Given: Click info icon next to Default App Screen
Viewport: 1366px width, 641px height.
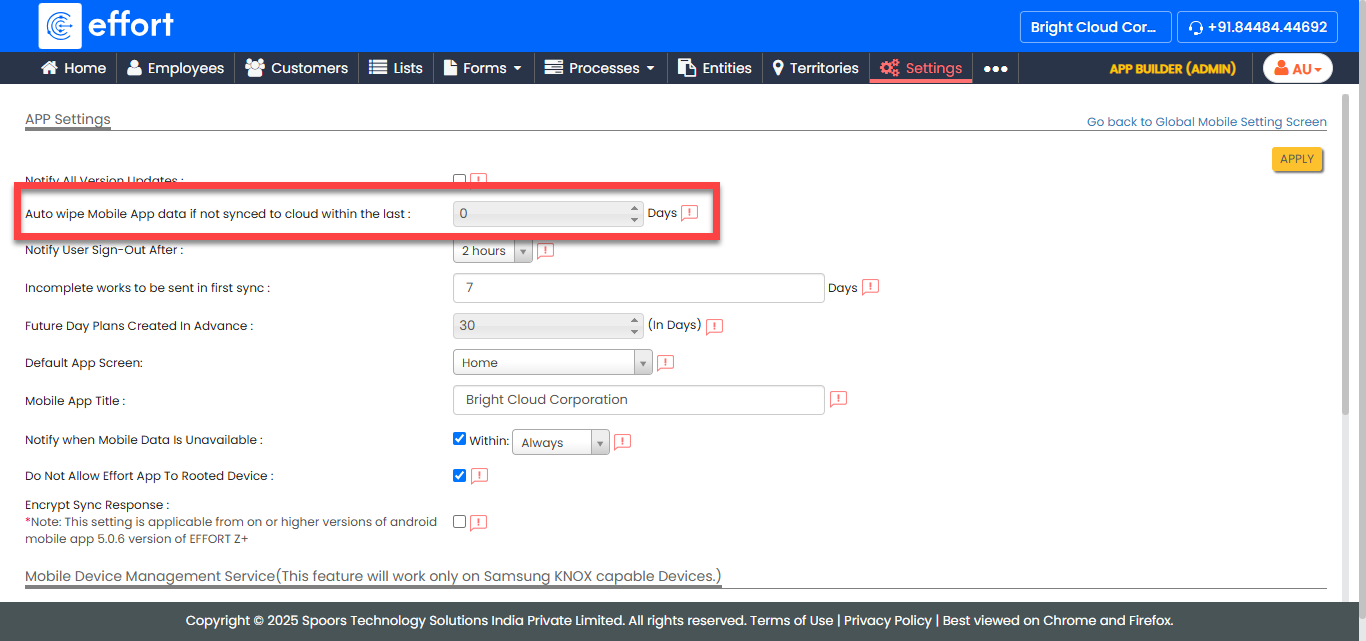Looking at the screenshot, I should pyautogui.click(x=665, y=362).
